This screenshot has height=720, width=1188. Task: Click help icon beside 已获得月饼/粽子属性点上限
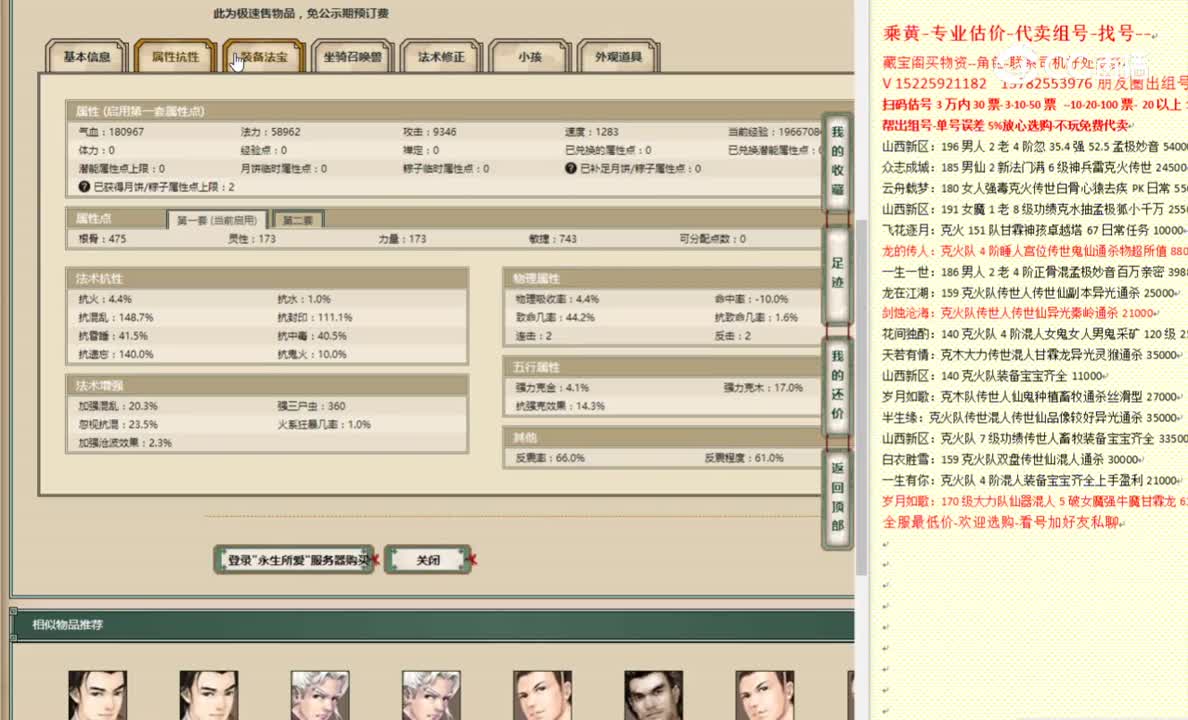[x=84, y=186]
